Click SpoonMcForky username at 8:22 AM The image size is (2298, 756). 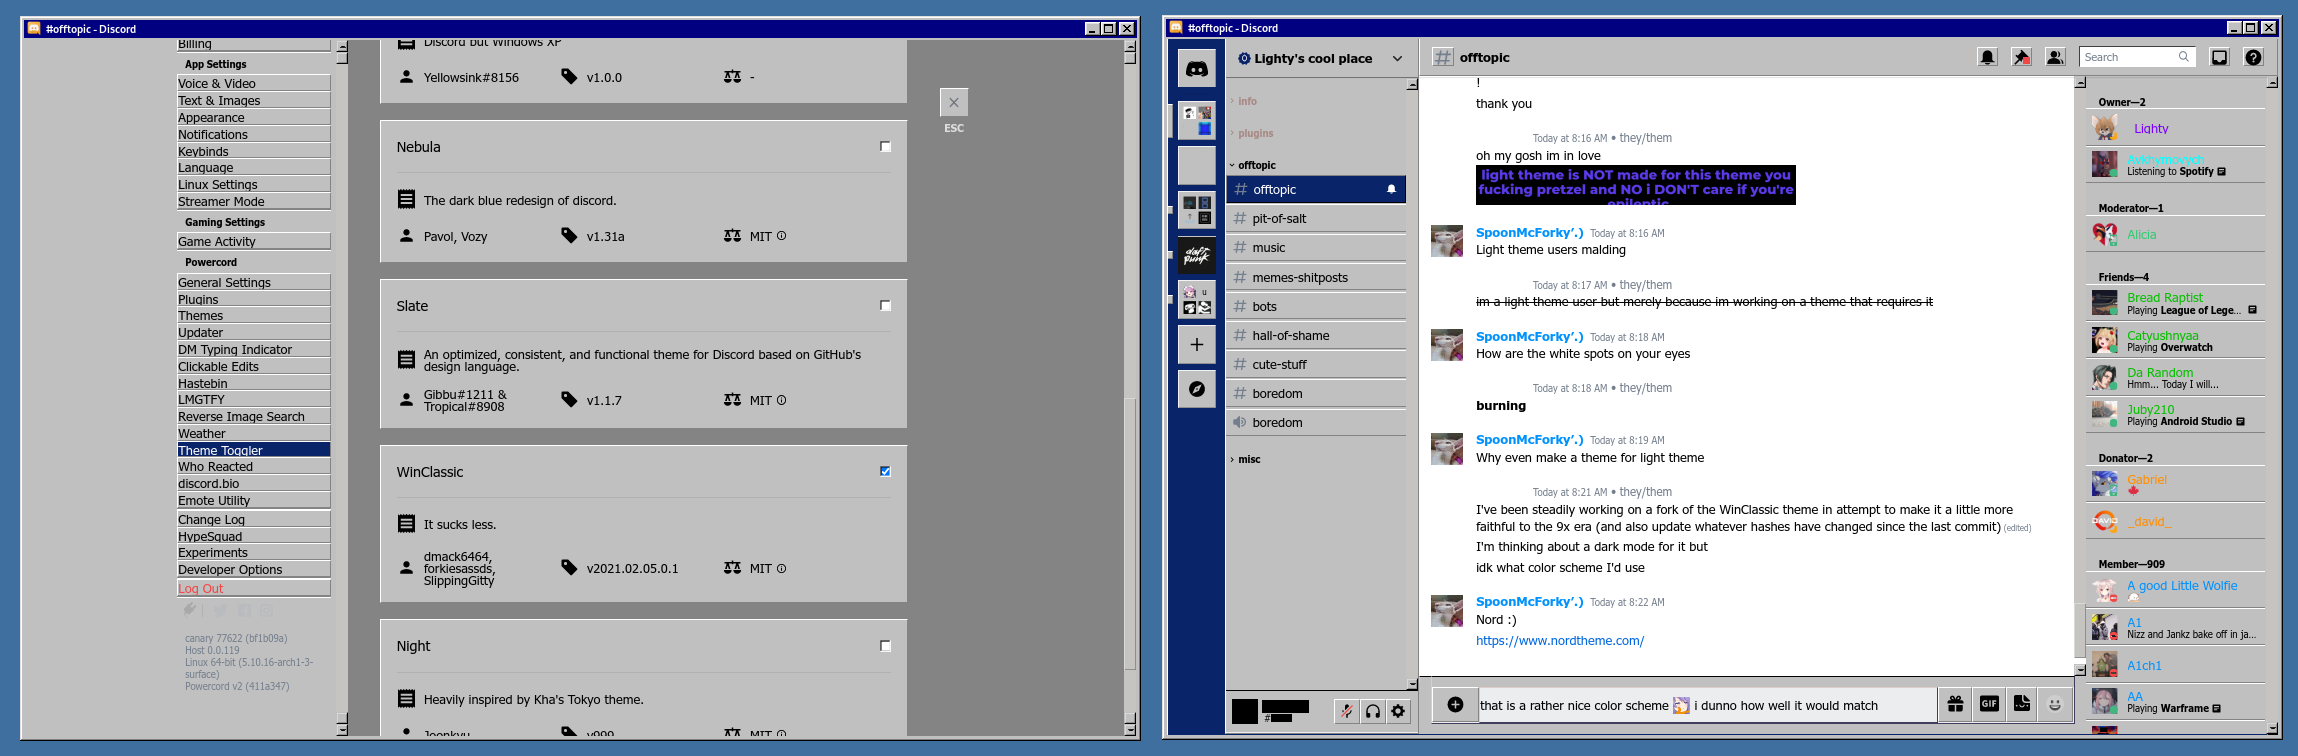coord(1530,602)
